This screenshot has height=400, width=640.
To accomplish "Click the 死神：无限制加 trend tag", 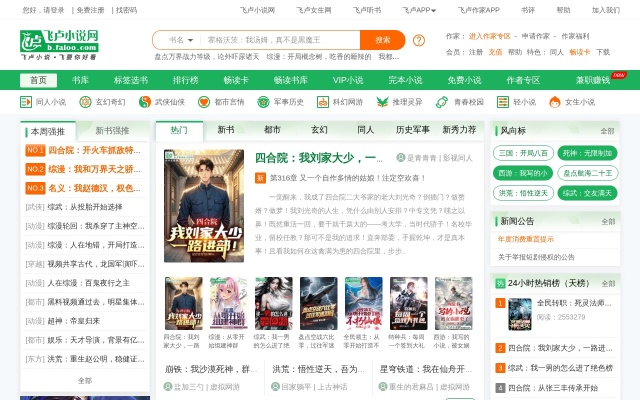I will pos(581,153).
